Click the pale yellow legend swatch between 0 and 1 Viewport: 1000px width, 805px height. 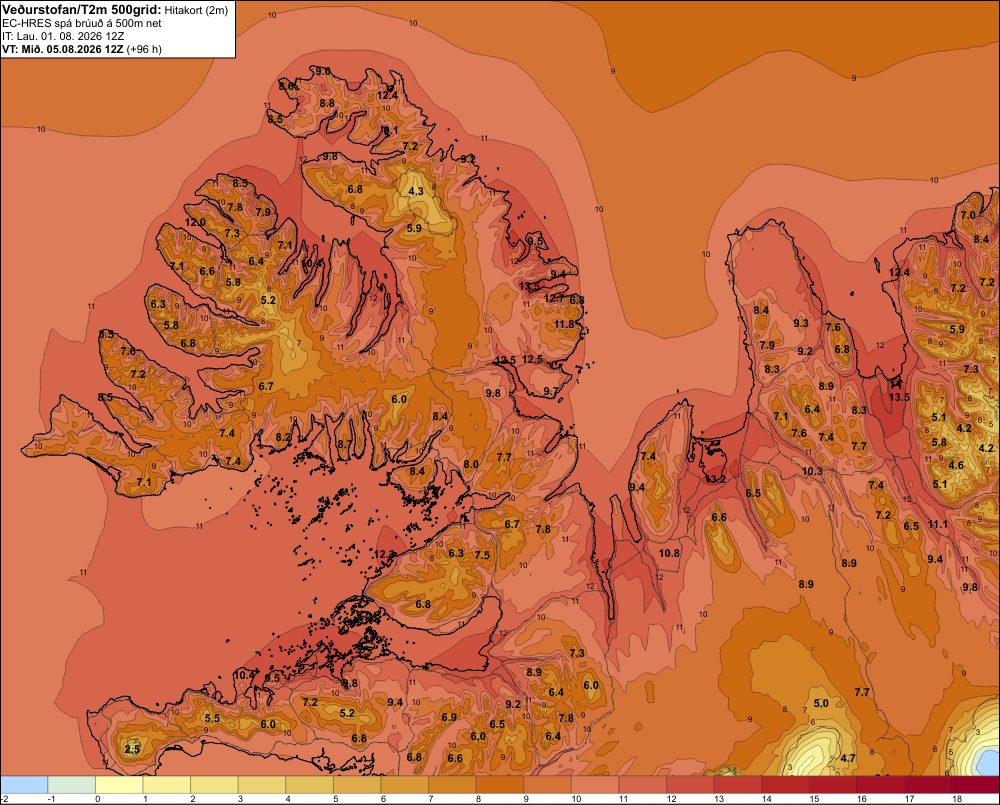click(x=119, y=785)
